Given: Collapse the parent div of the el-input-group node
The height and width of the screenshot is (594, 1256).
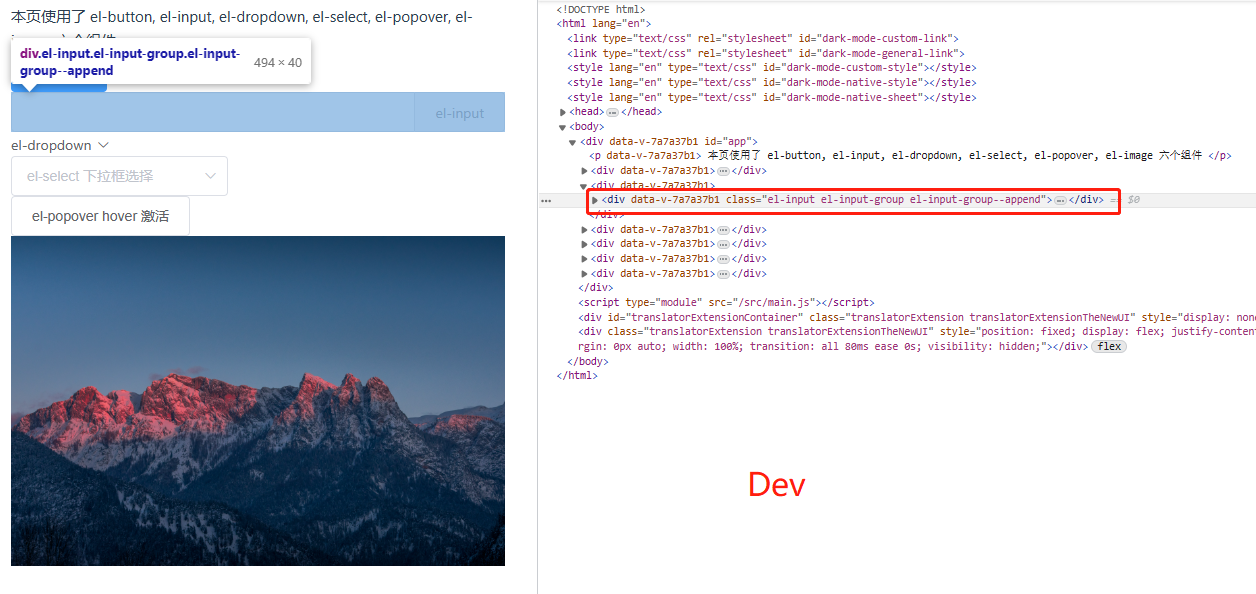Looking at the screenshot, I should 584,186.
